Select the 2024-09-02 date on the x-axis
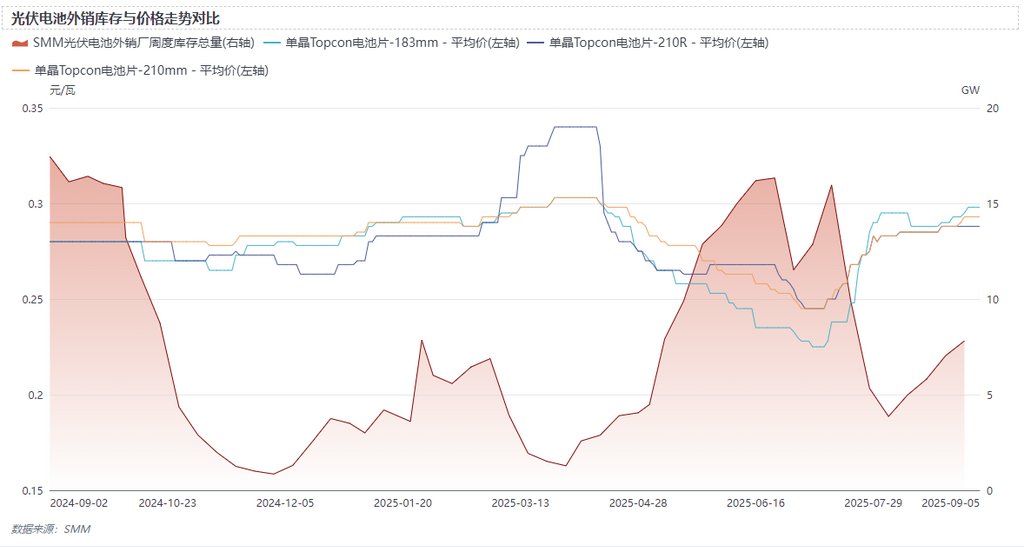1024x547 pixels. (78, 503)
